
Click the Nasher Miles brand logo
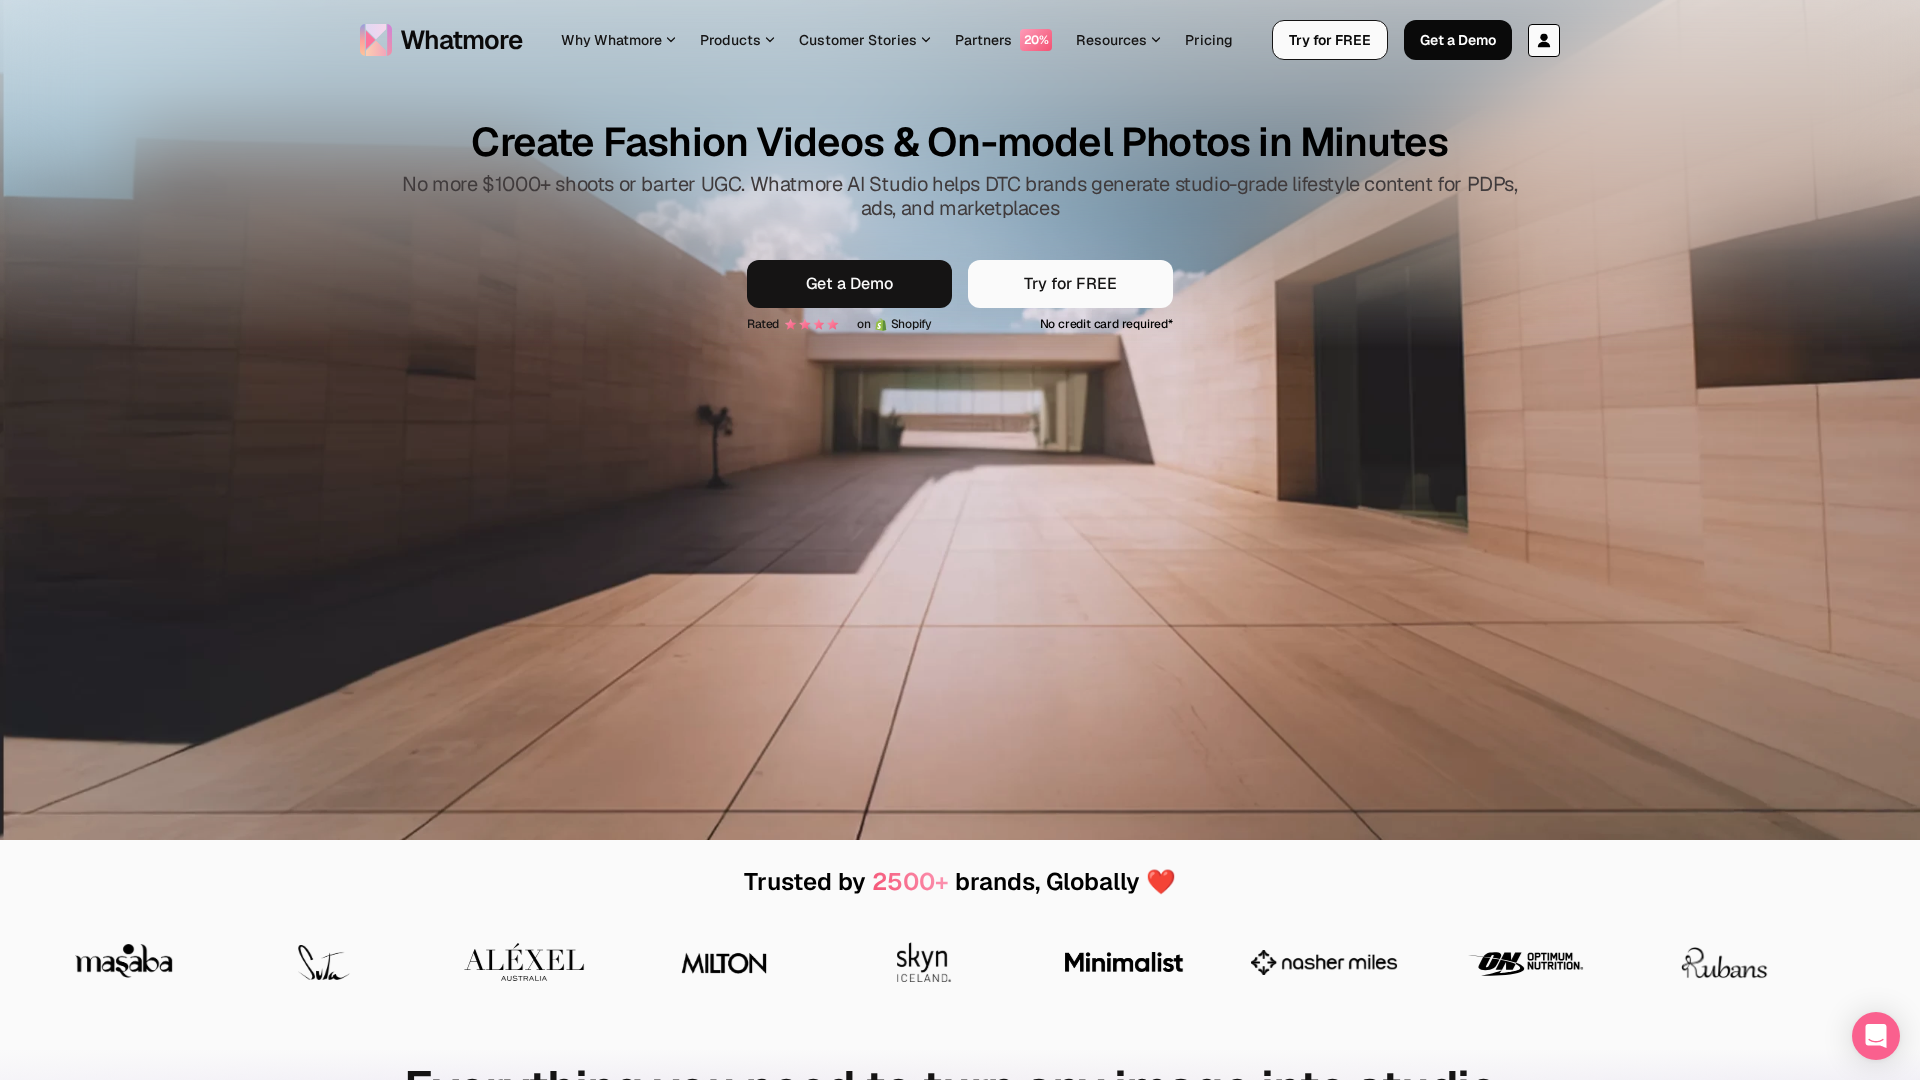pos(1323,961)
